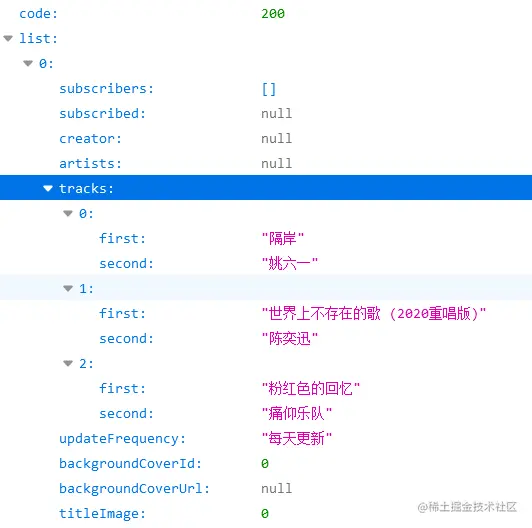The width and height of the screenshot is (532, 528).
Task: Select the titleImage key
Action: pyautogui.click(x=102, y=514)
